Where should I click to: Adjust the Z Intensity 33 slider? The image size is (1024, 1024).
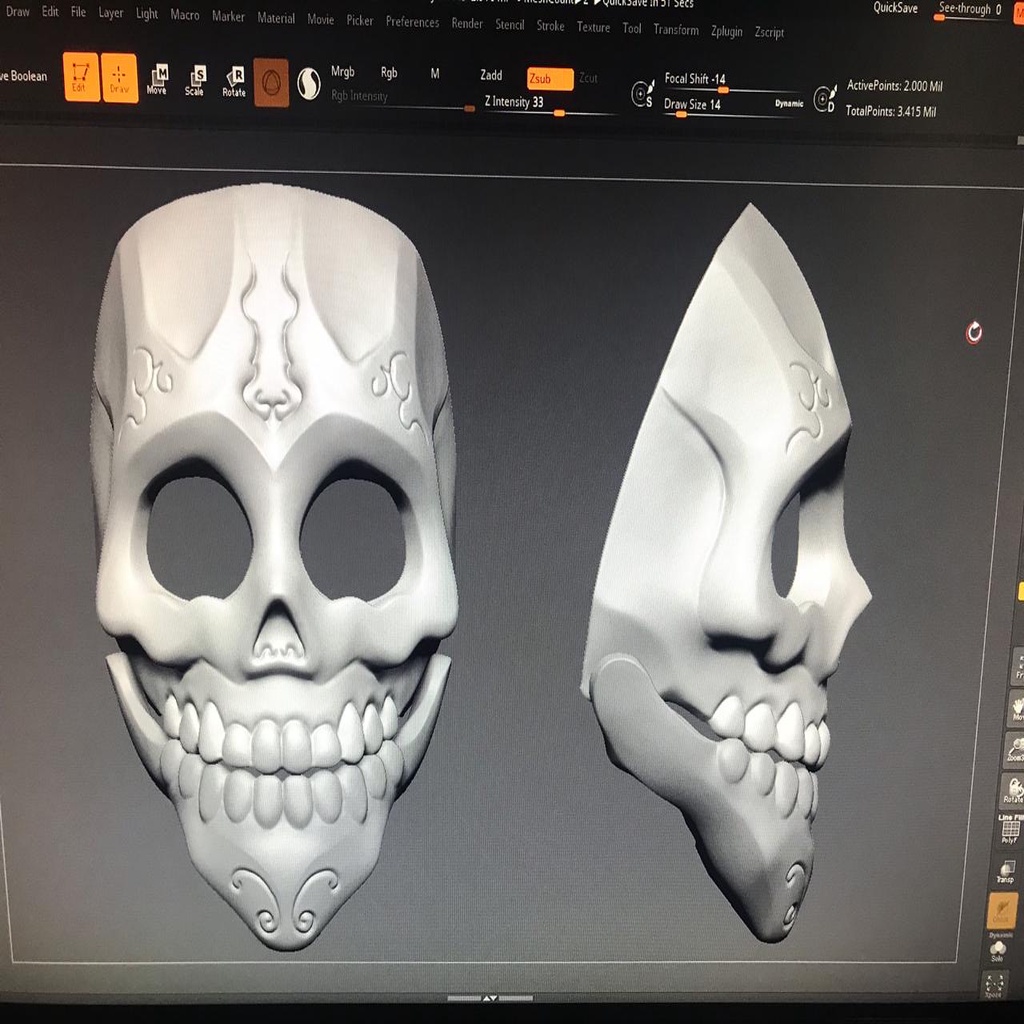pyautogui.click(x=517, y=102)
